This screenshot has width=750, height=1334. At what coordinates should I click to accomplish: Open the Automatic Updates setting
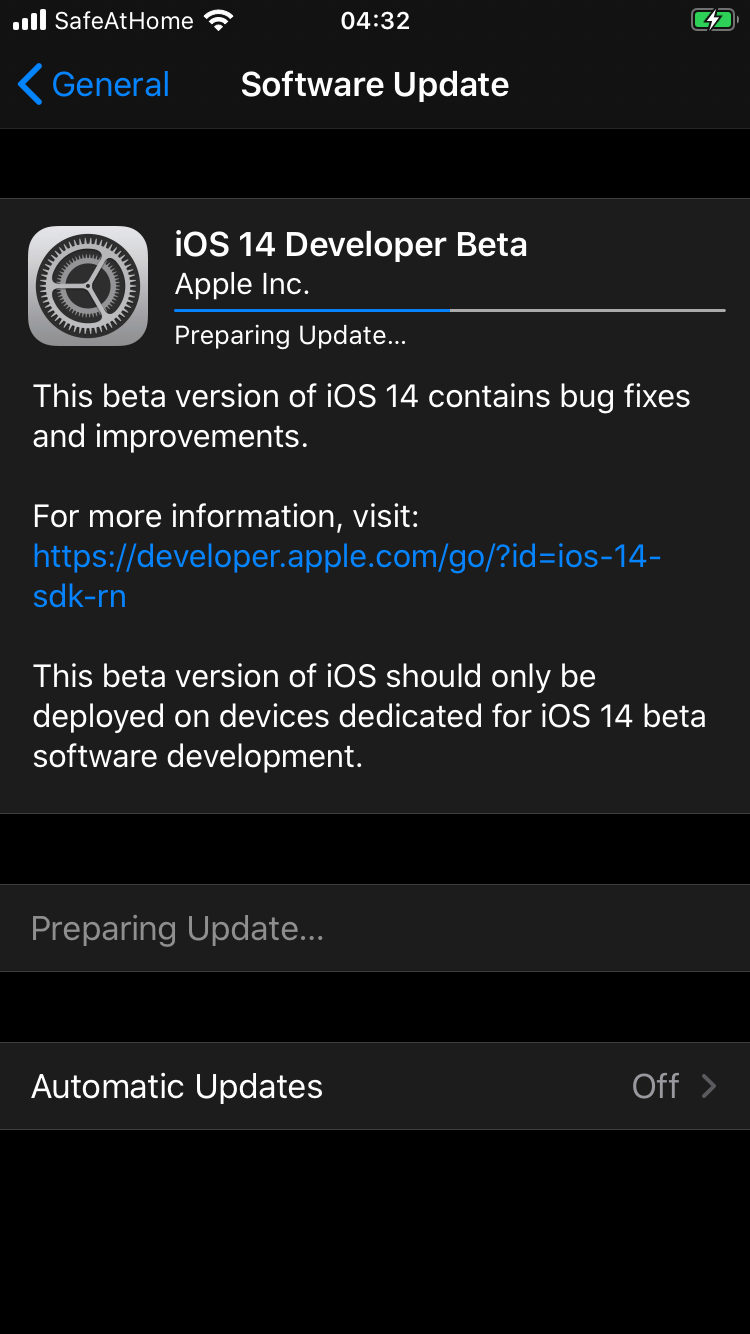coord(177,1086)
